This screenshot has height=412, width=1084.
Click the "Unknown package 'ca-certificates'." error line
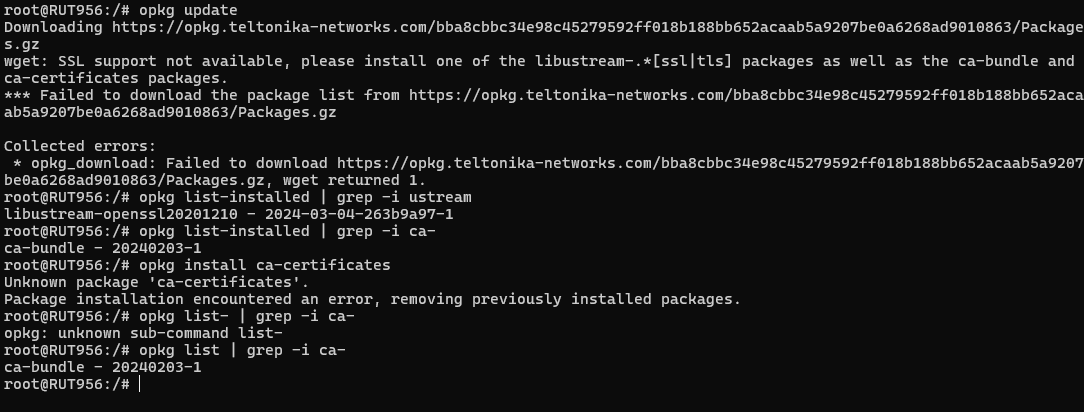tap(139, 282)
